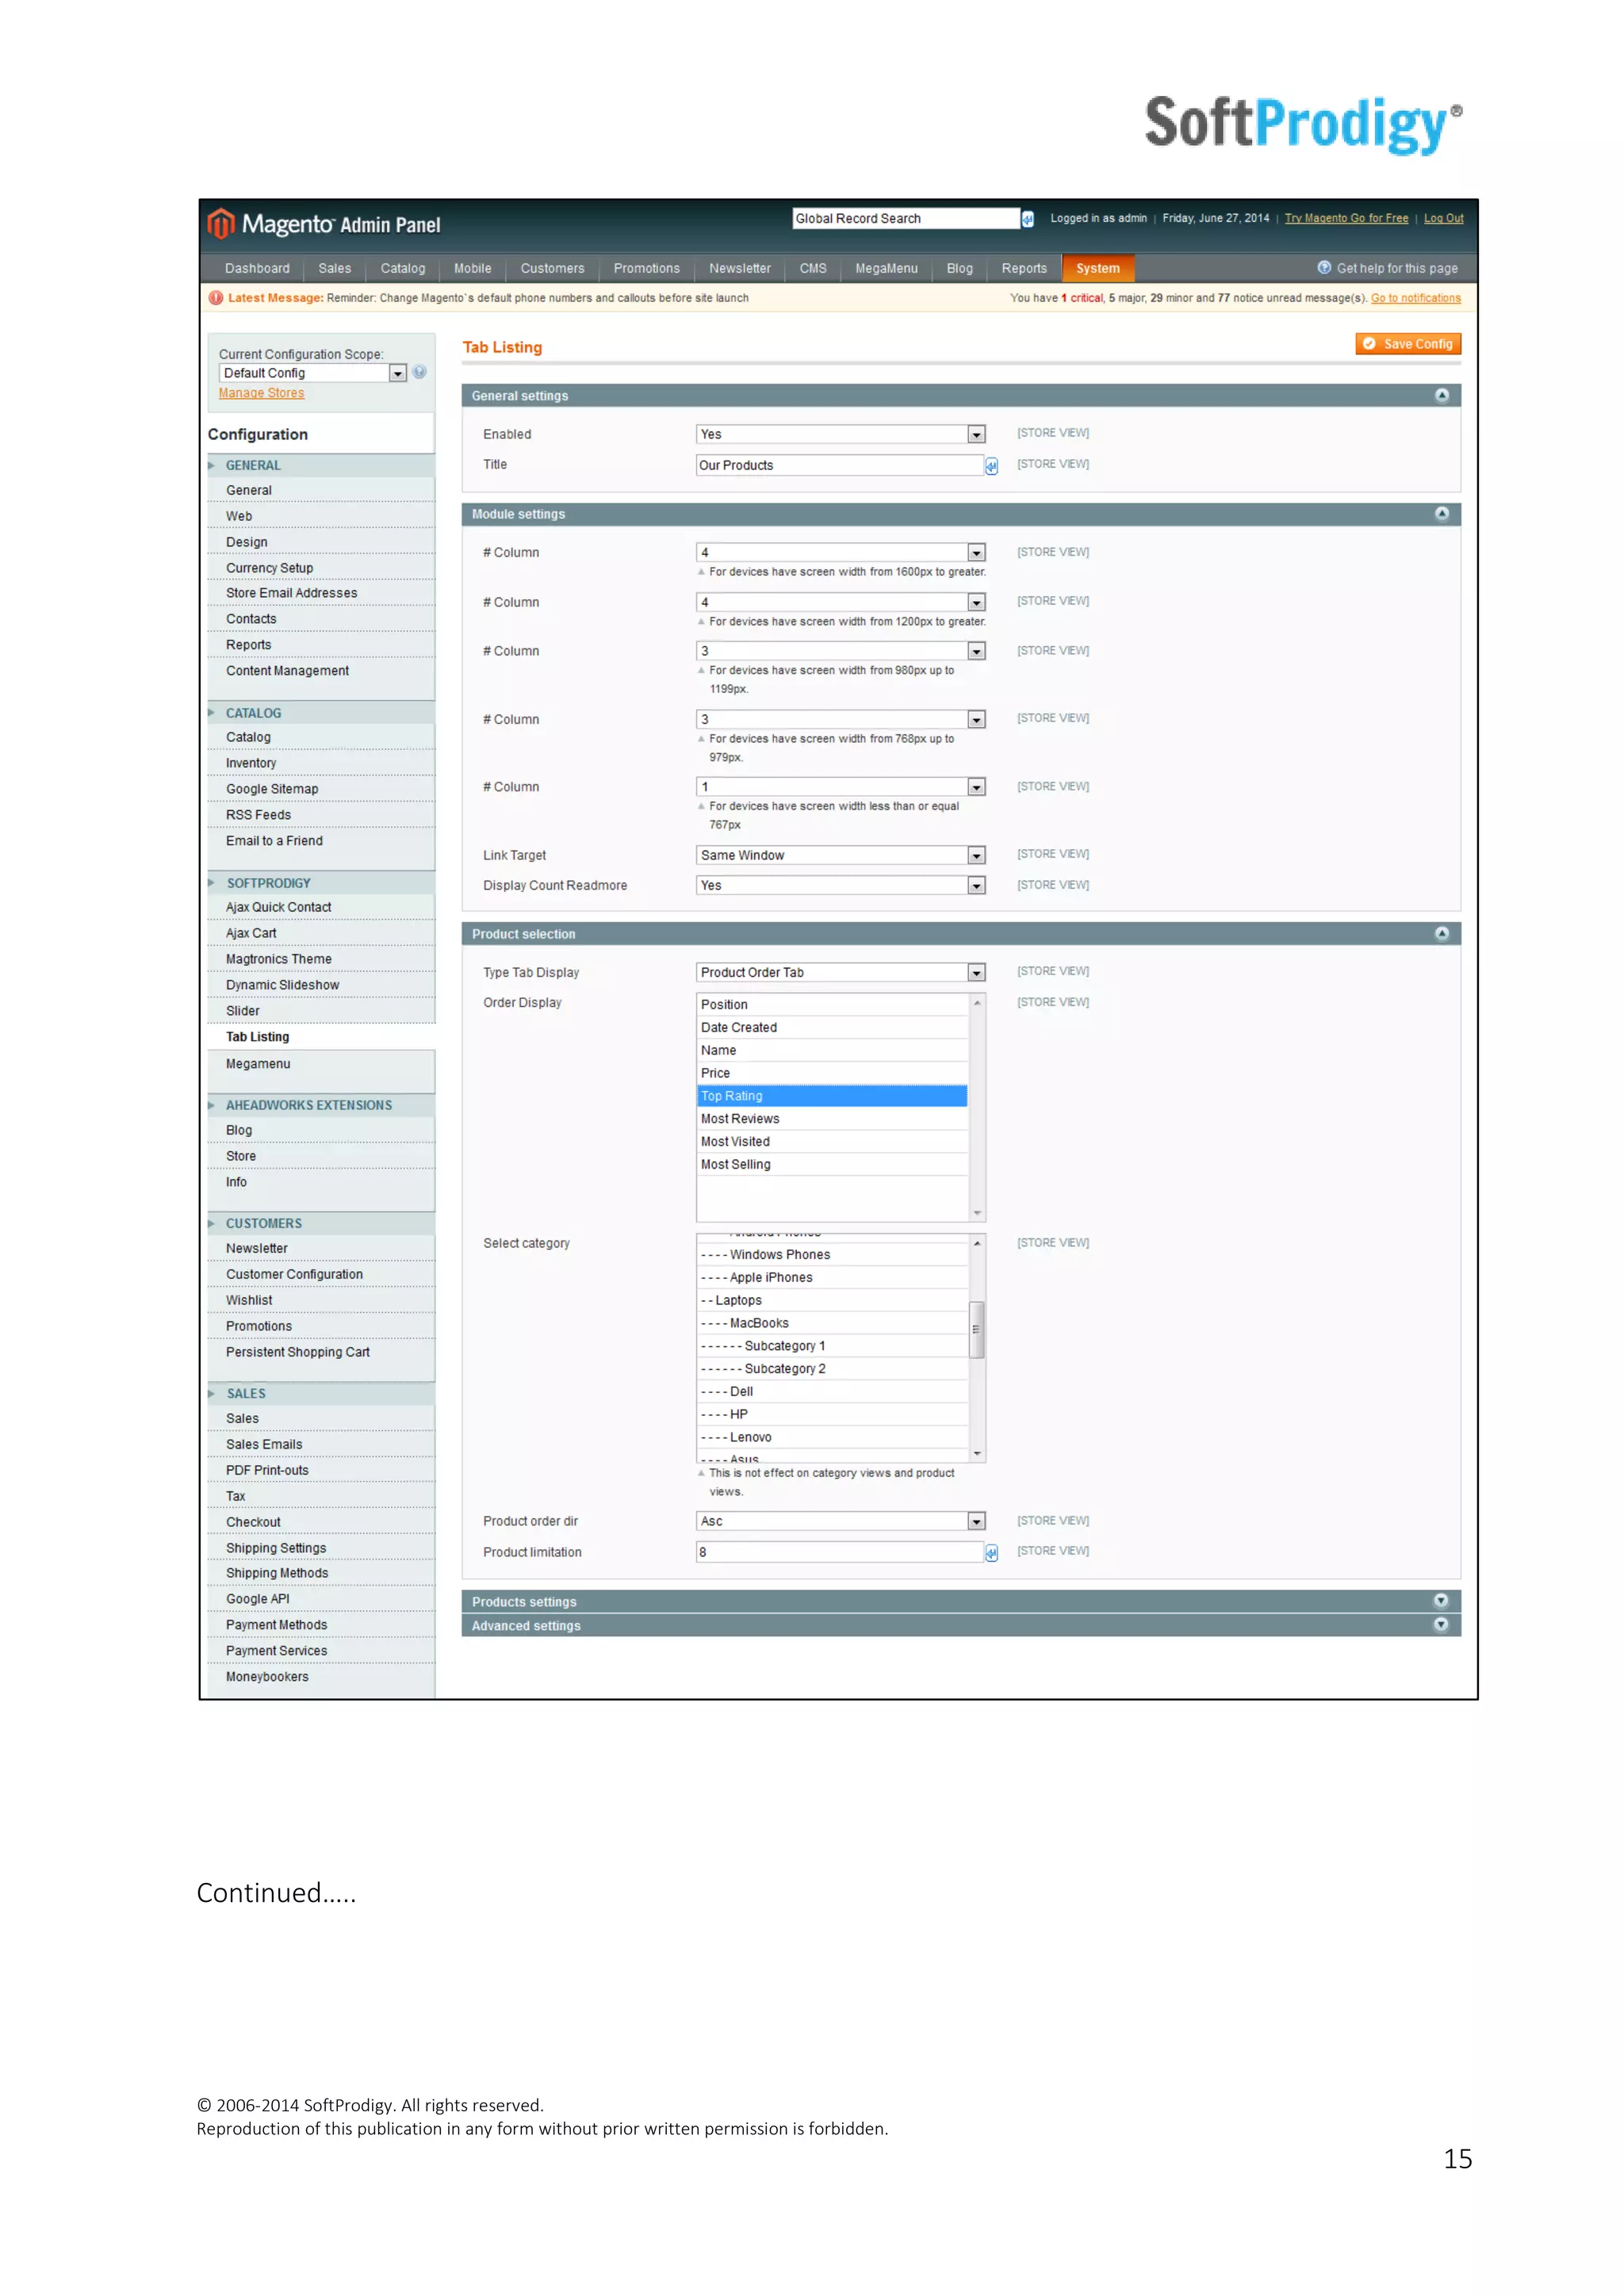Open the System menu tab
Image resolution: width=1624 pixels, height=2296 pixels.
1097,269
